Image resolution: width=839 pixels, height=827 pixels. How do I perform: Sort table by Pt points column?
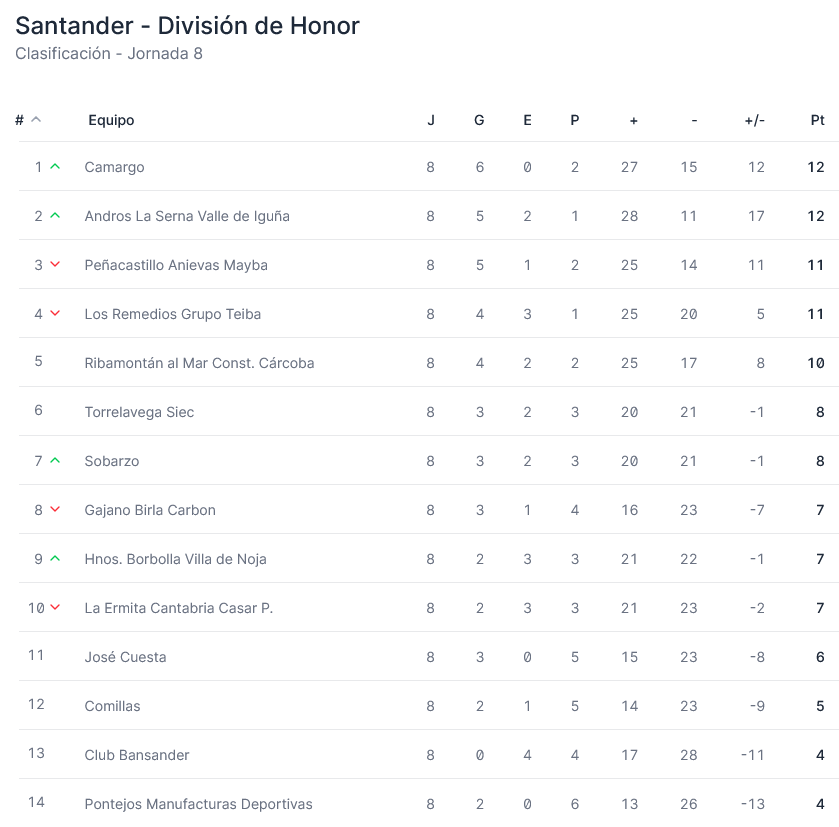click(817, 120)
